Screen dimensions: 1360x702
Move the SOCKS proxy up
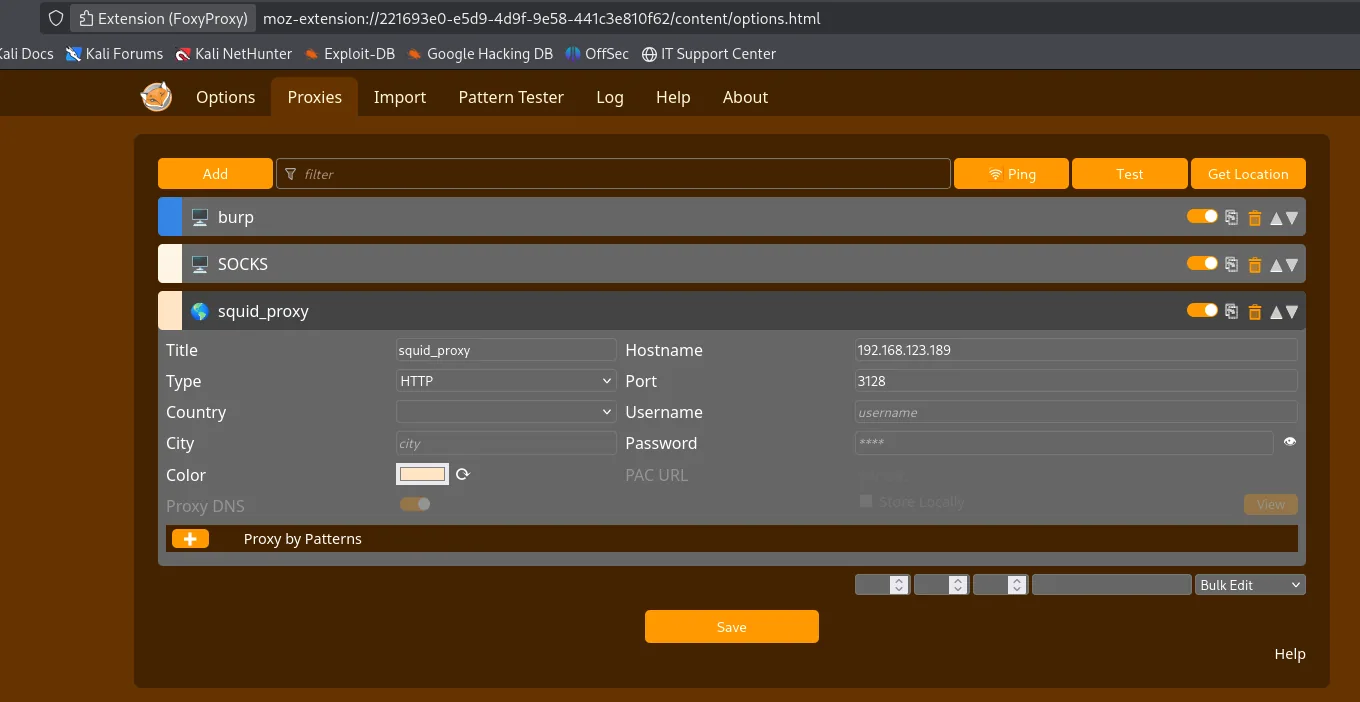coord(1276,264)
